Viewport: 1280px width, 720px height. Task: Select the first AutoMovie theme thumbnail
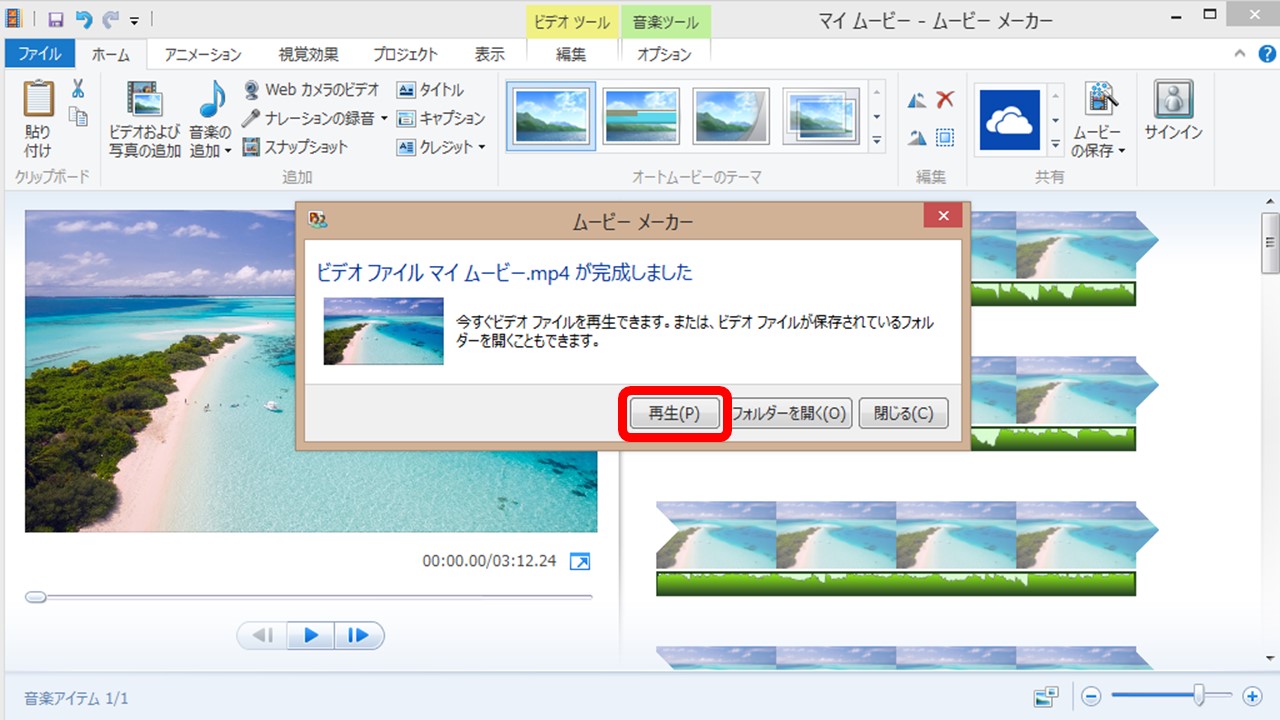click(551, 116)
